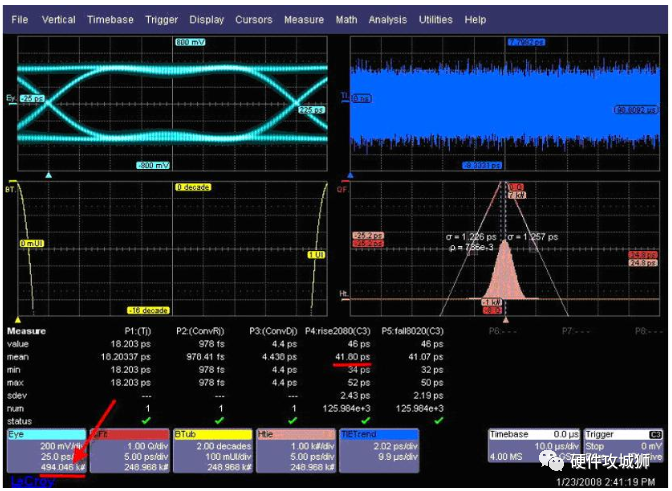Click the 0 mUI label on the bathtub curve
The height and width of the screenshot is (491, 672).
pyautogui.click(x=32, y=243)
